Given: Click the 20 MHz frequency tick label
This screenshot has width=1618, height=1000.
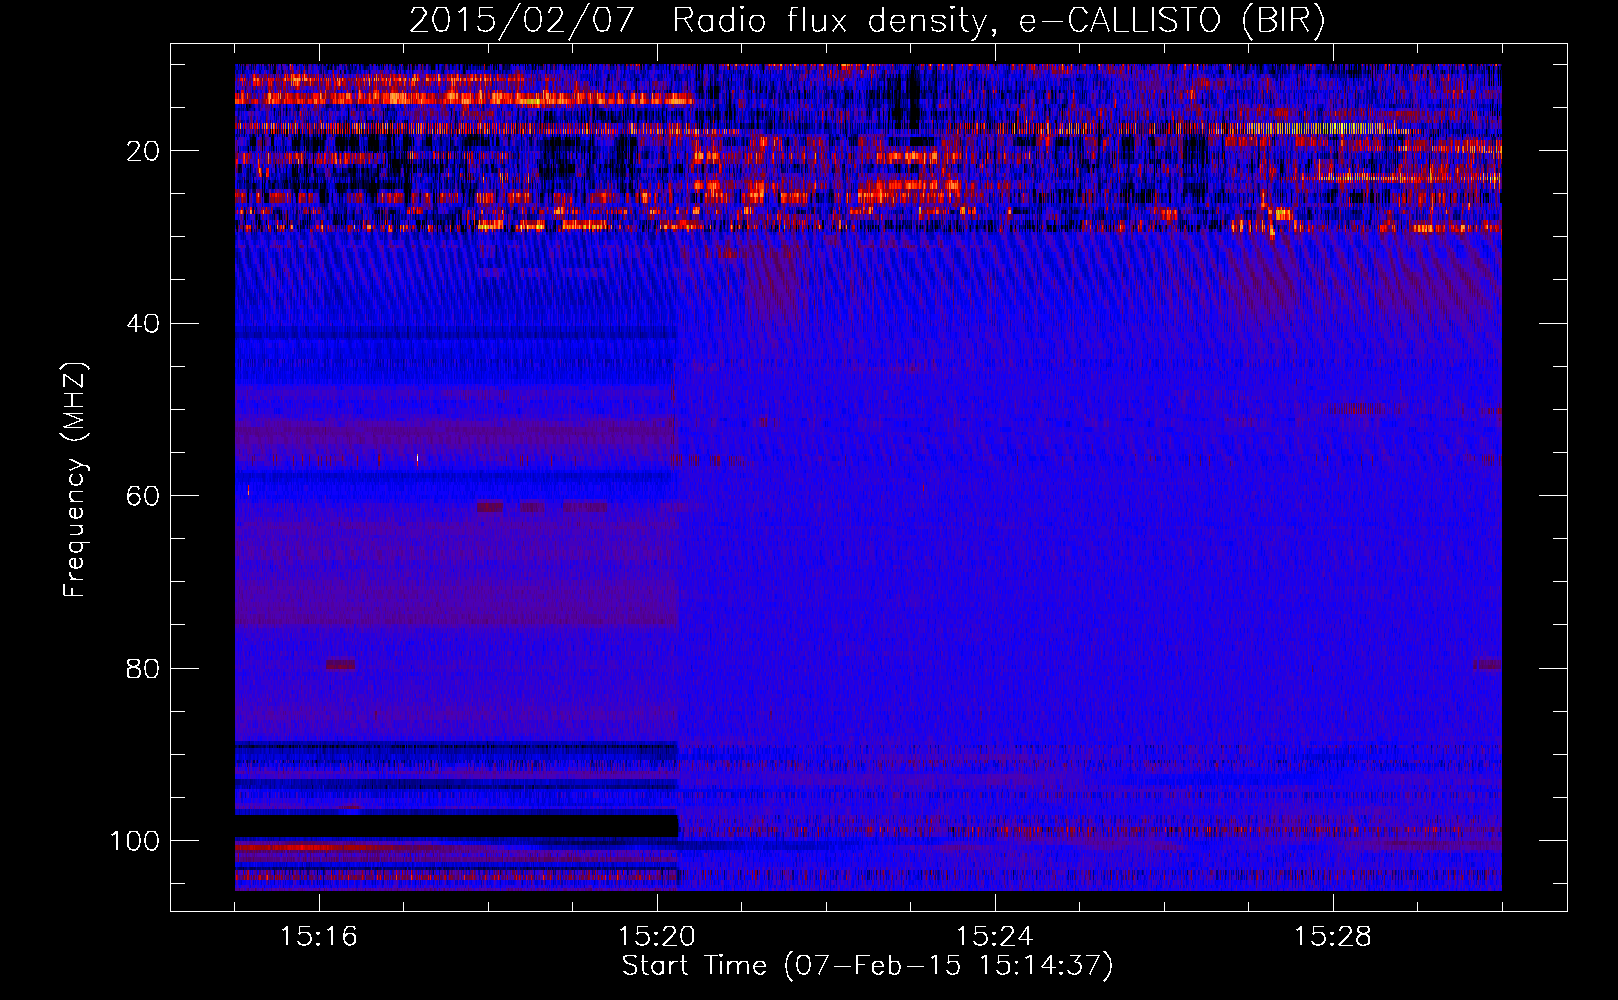Looking at the screenshot, I should (x=143, y=151).
